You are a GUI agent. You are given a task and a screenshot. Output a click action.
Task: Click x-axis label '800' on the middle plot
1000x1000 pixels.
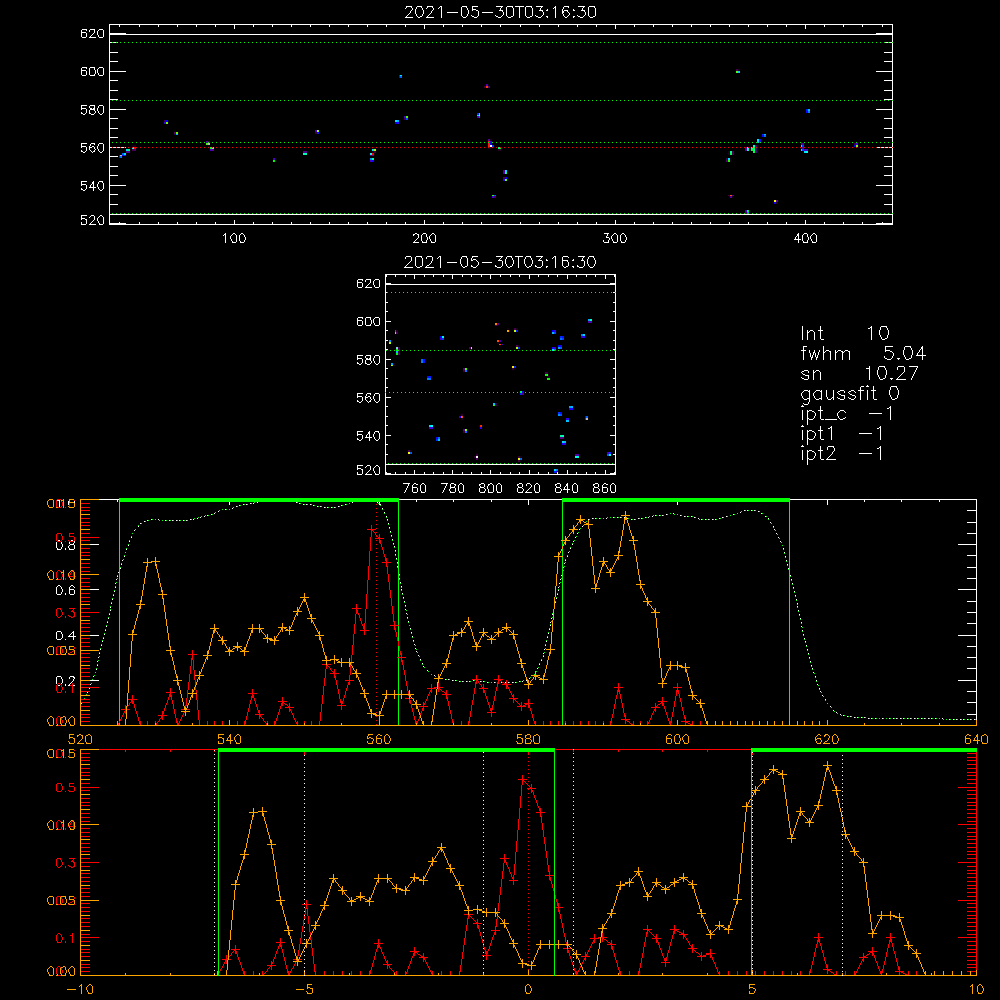tap(490, 489)
